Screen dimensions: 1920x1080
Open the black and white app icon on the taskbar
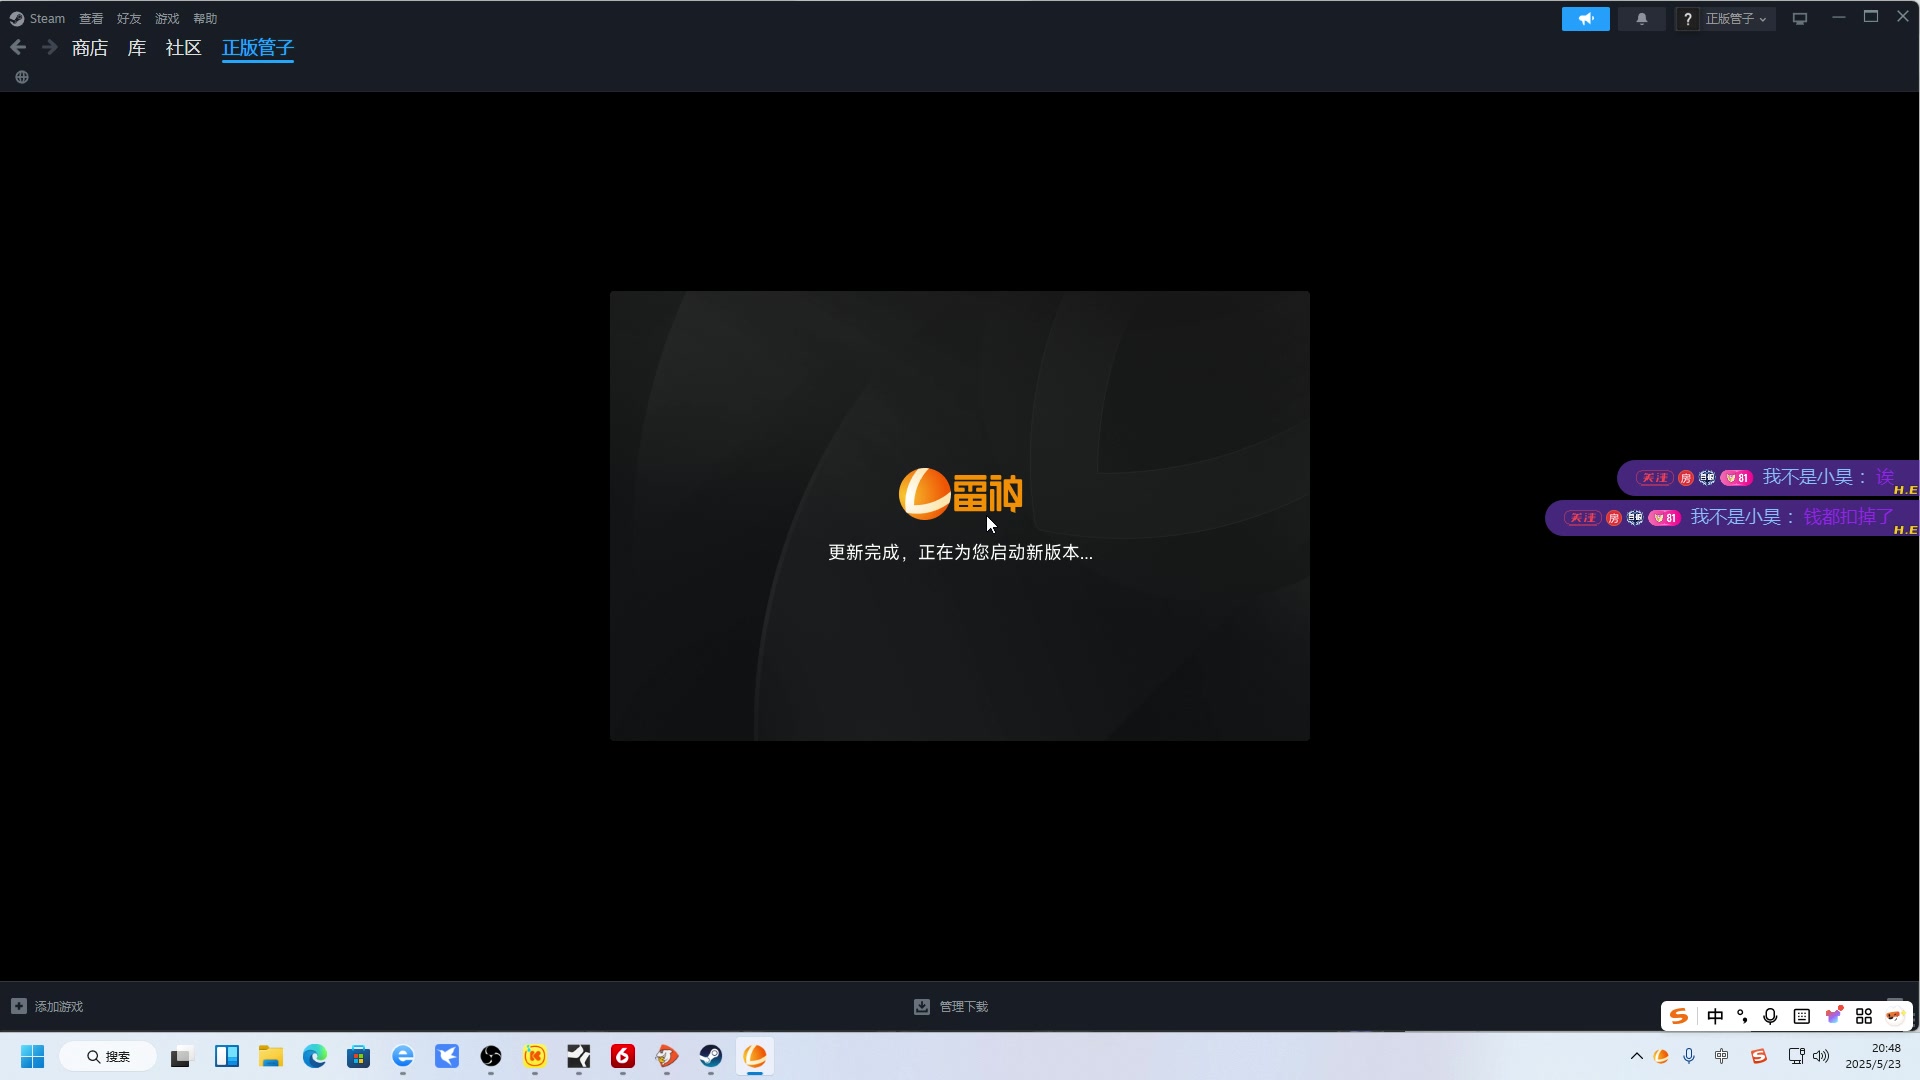(579, 1056)
